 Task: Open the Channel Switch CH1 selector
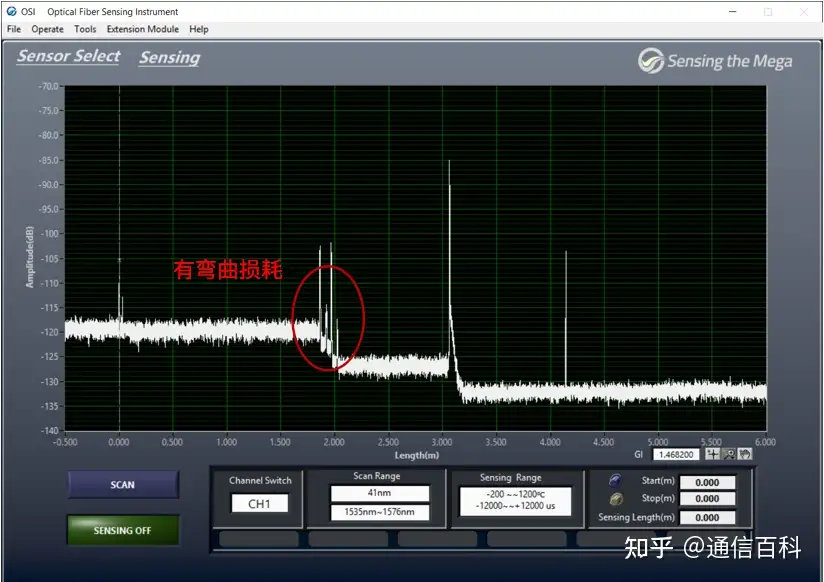(260, 503)
